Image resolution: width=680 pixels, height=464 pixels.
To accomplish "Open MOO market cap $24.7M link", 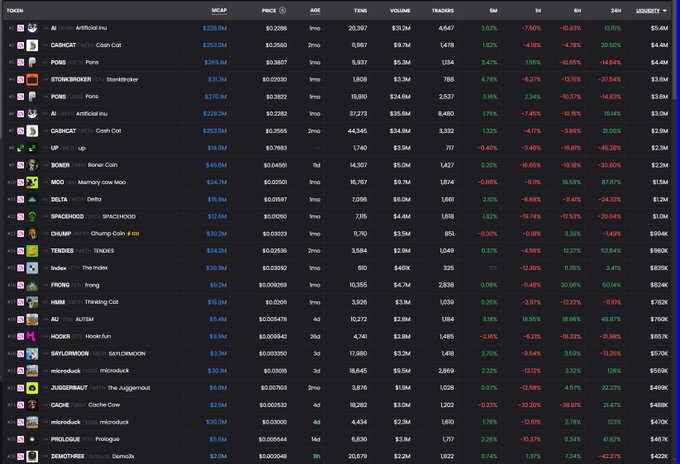I will pyautogui.click(x=217, y=182).
